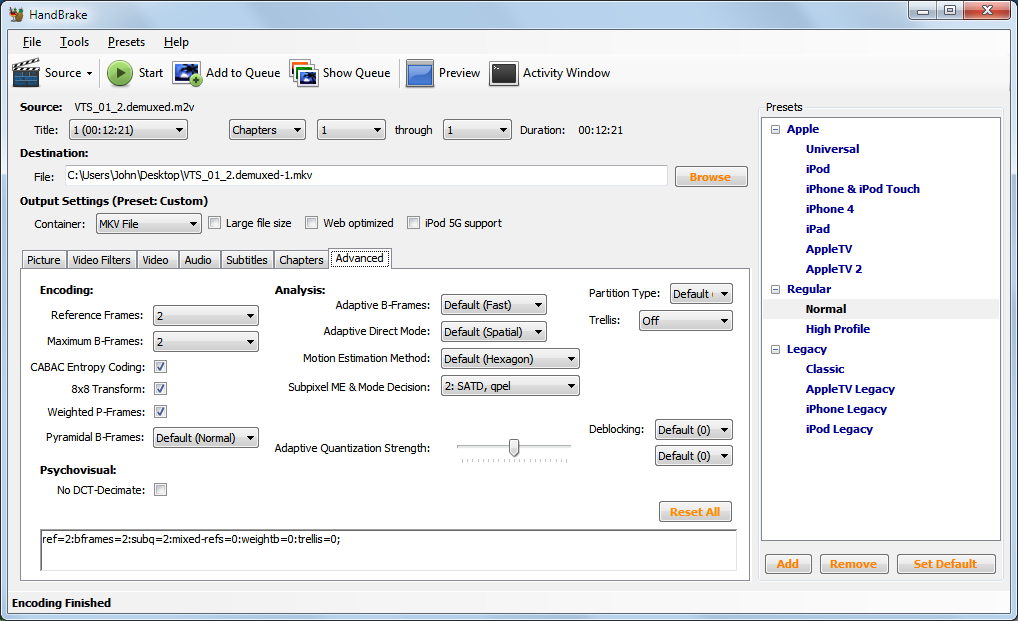Switch to the Audio tab

tap(198, 260)
